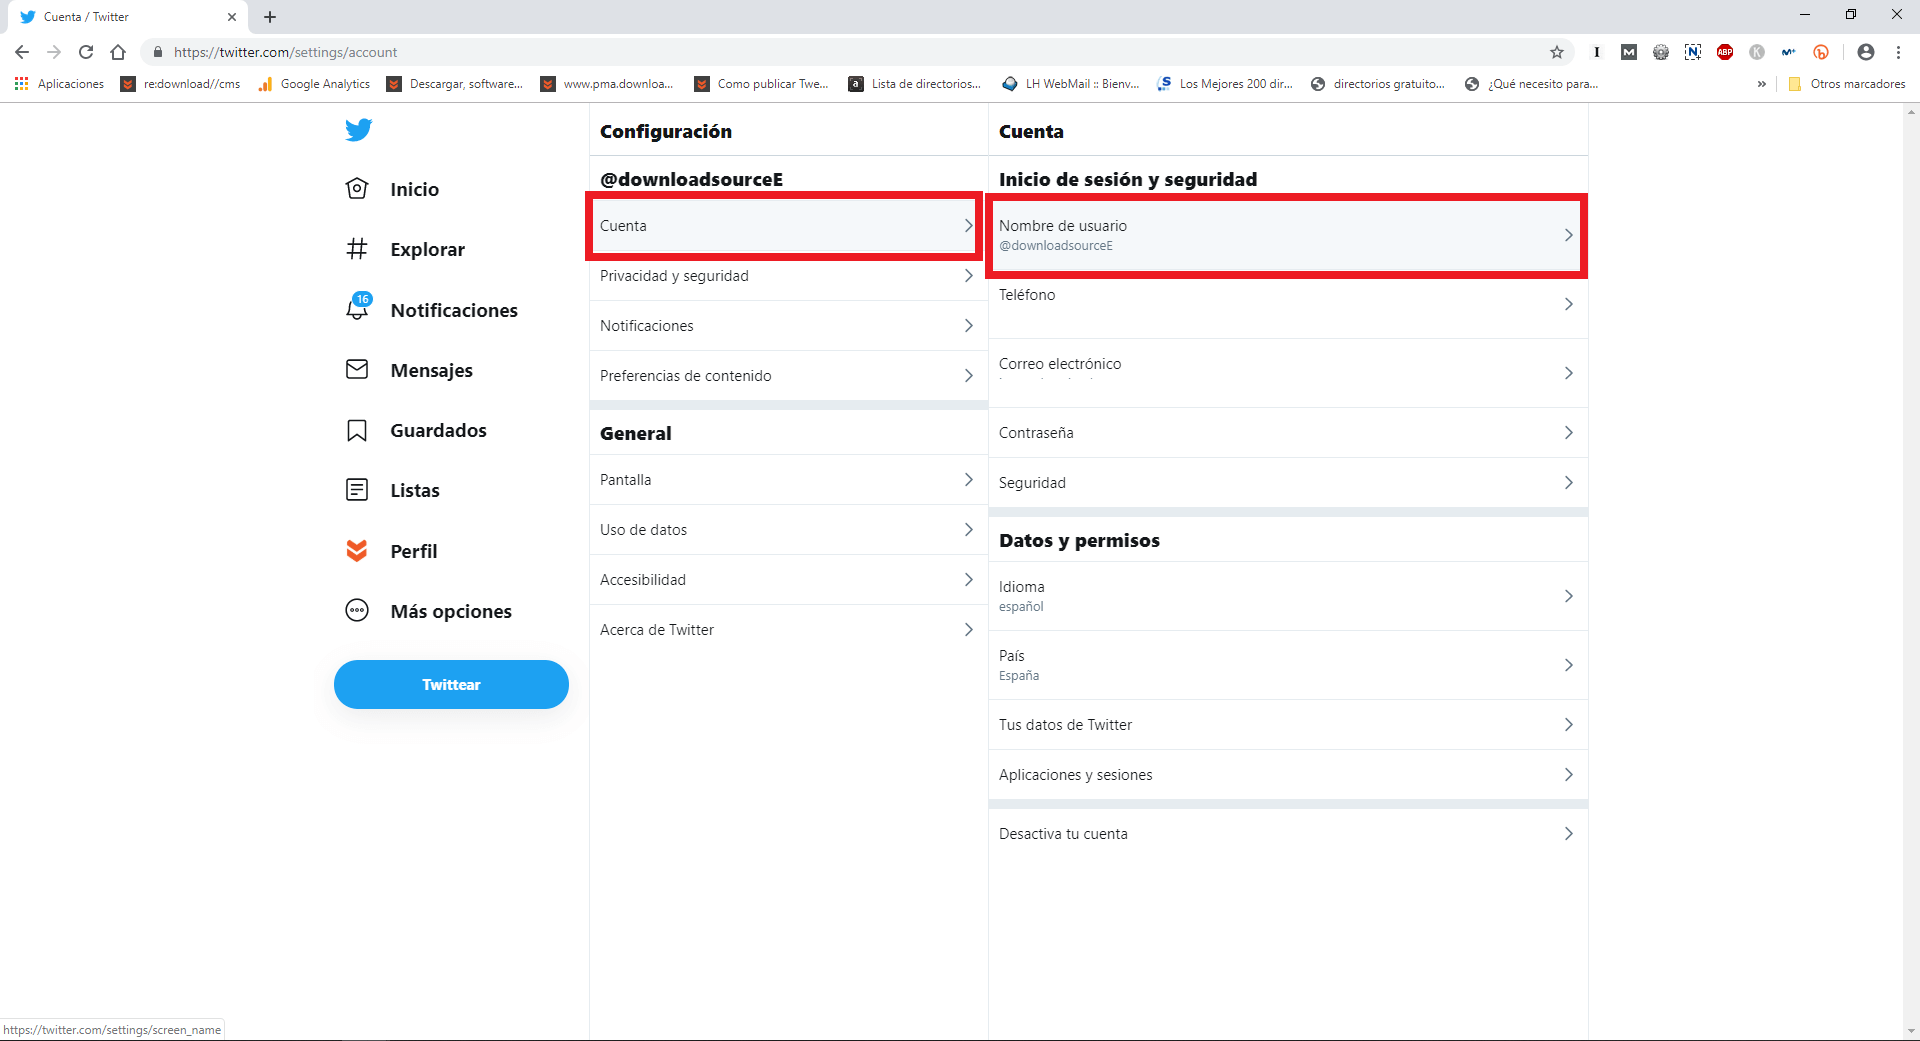Show more bookmarks chevron
This screenshot has height=1041, width=1920.
[x=1761, y=84]
